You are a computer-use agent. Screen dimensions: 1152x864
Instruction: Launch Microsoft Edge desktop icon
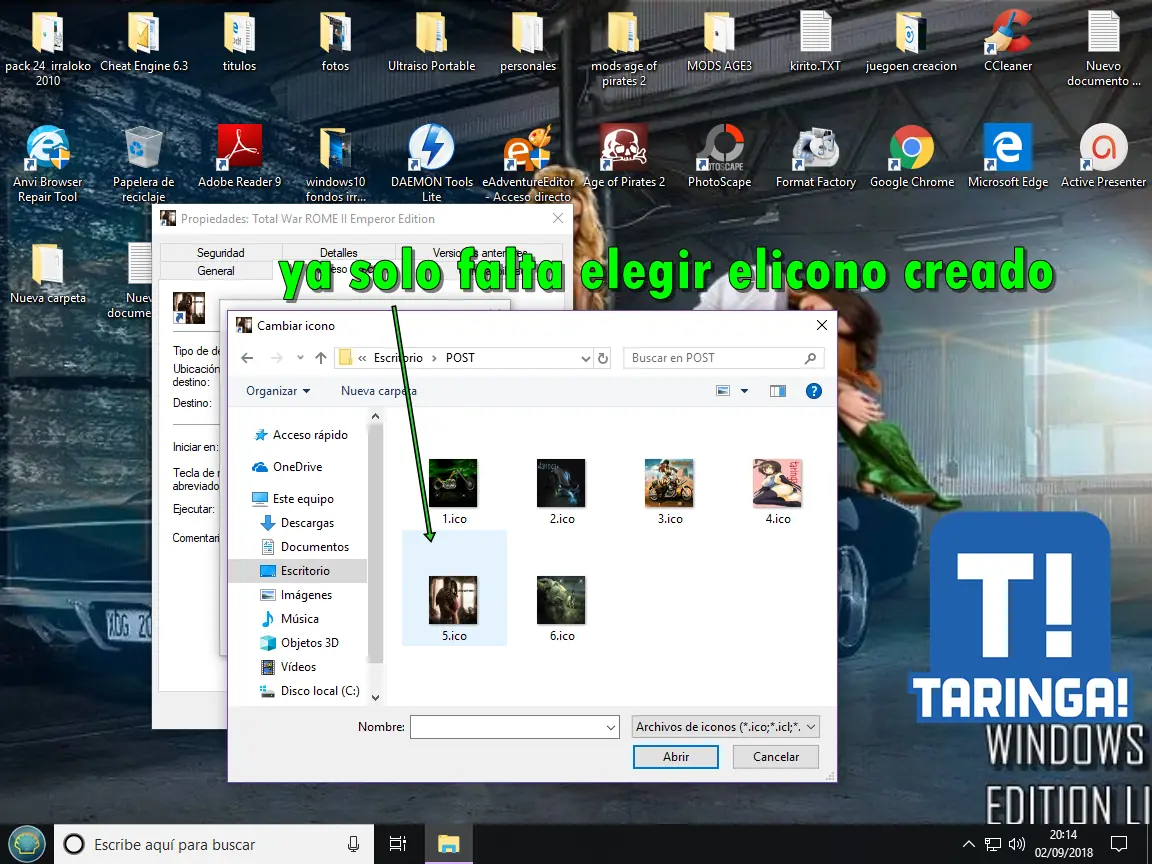pos(1008,156)
